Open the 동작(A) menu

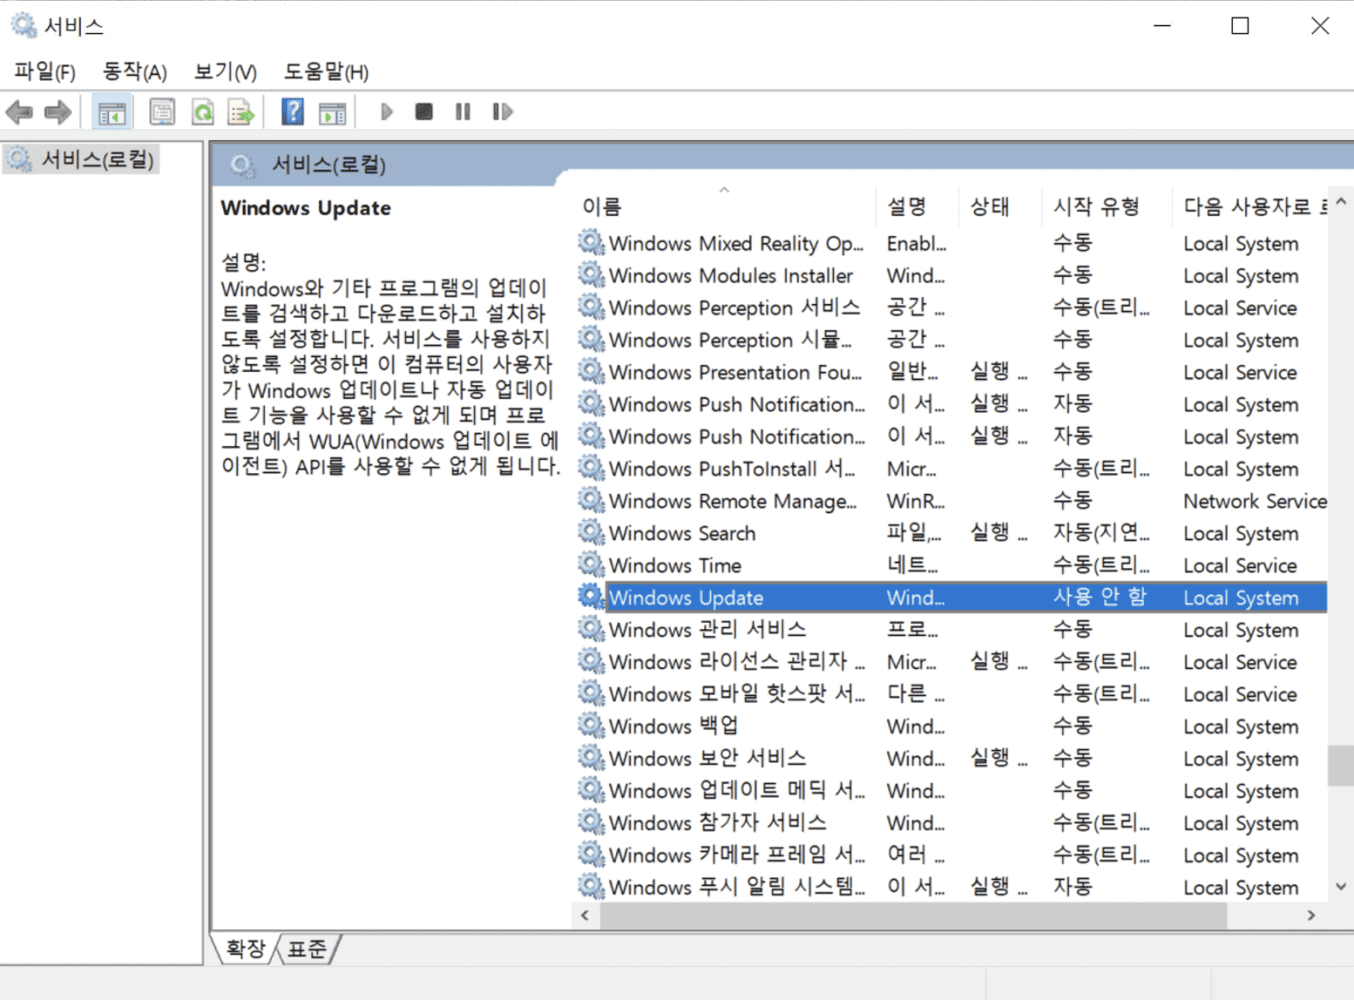pos(134,72)
